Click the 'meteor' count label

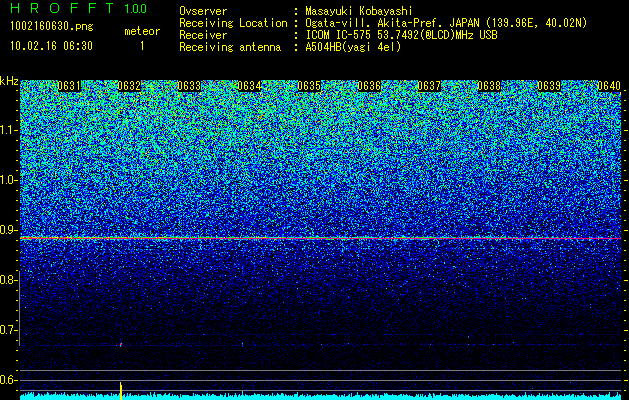[142, 31]
